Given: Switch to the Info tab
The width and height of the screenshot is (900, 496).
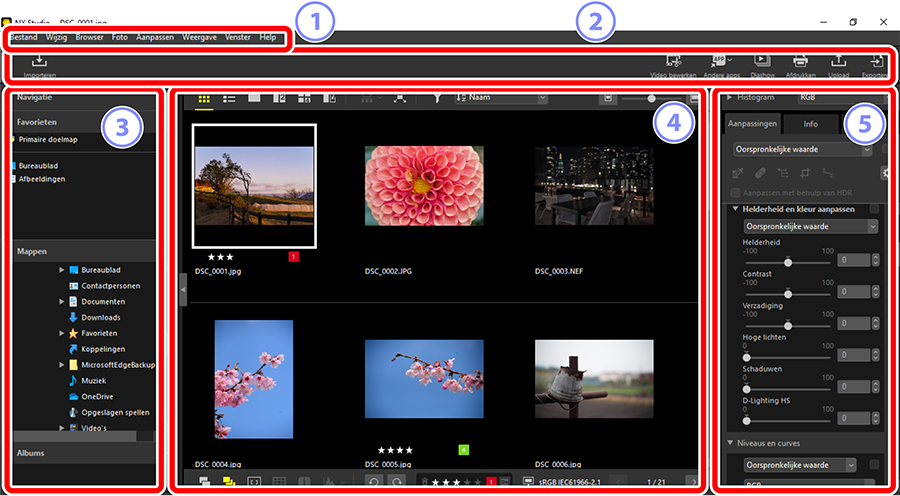Looking at the screenshot, I should click(810, 125).
